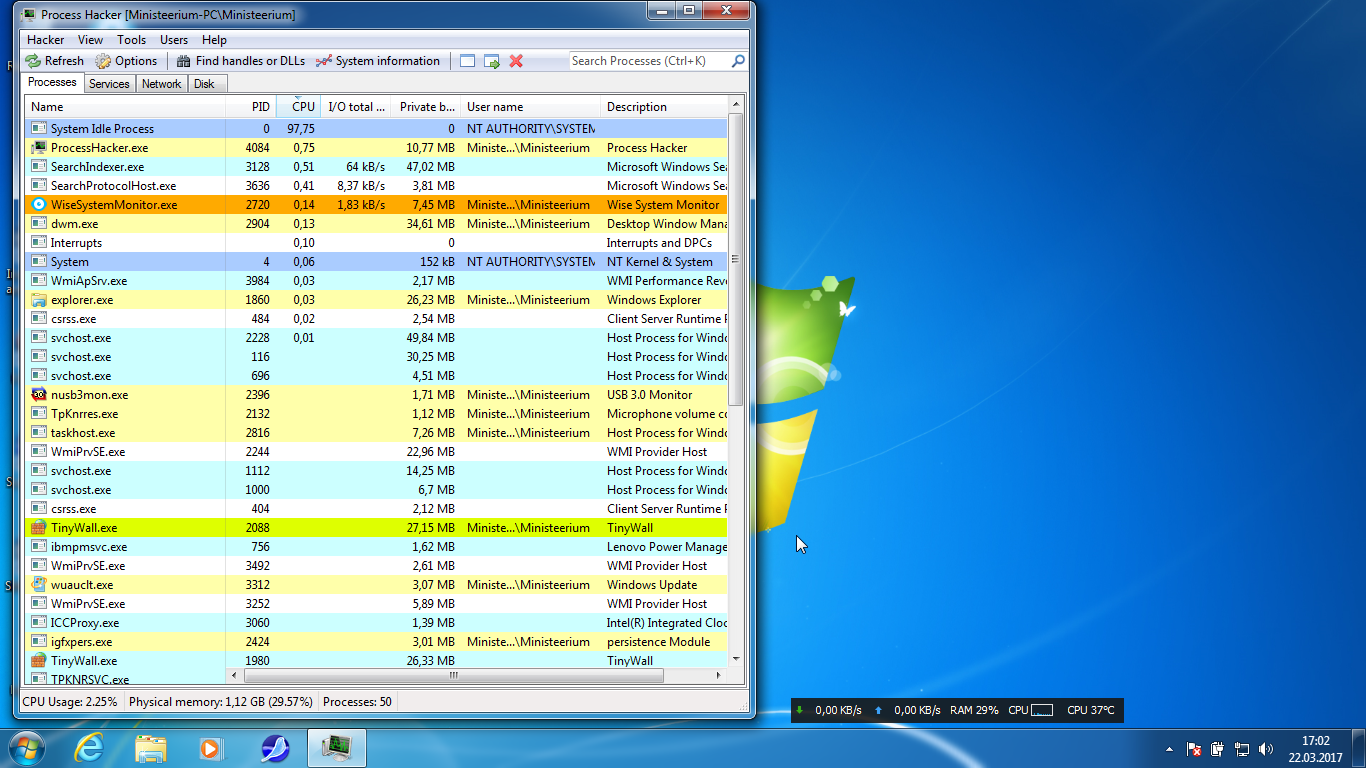The image size is (1366, 768).
Task: Click the explorer.exe folder icon
Action: 39,300
